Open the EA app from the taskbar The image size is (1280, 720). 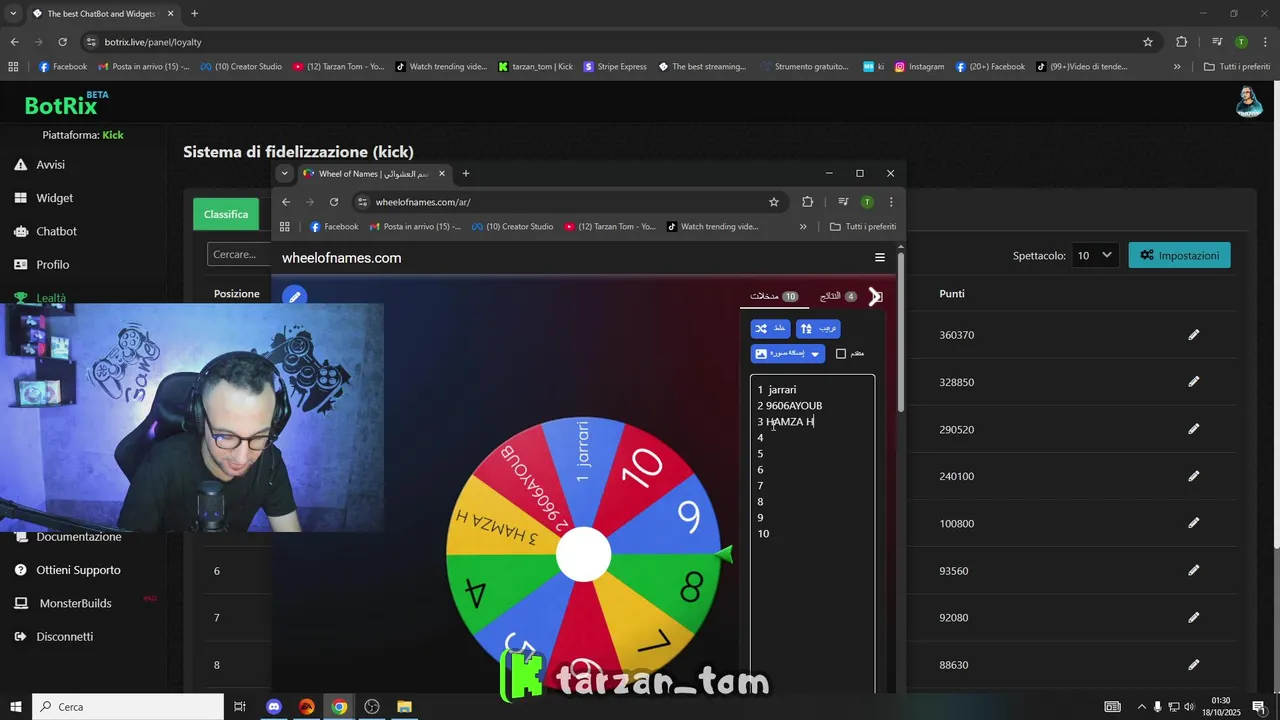point(307,706)
